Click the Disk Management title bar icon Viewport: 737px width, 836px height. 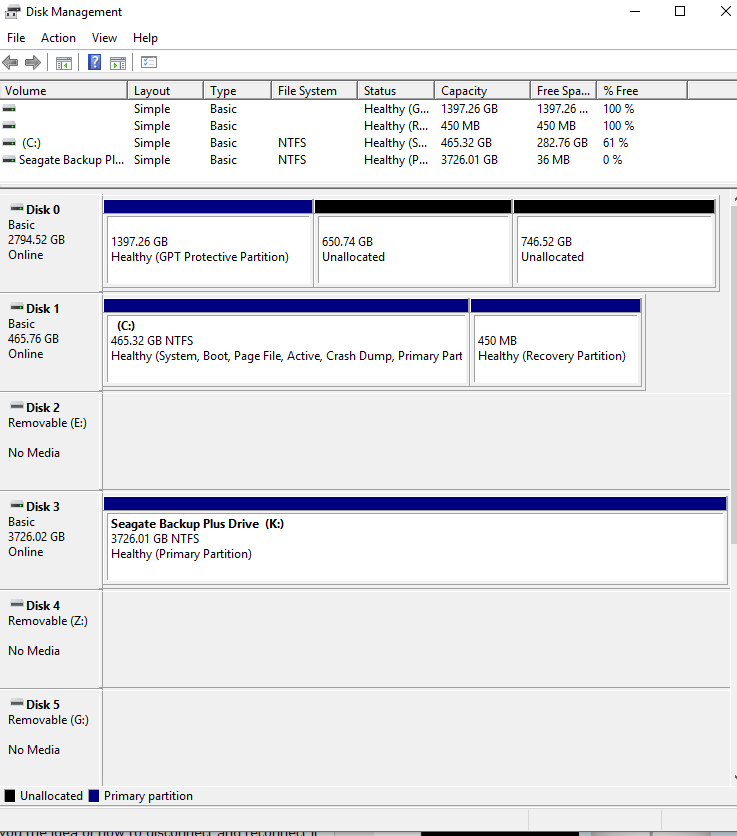(x=12, y=11)
